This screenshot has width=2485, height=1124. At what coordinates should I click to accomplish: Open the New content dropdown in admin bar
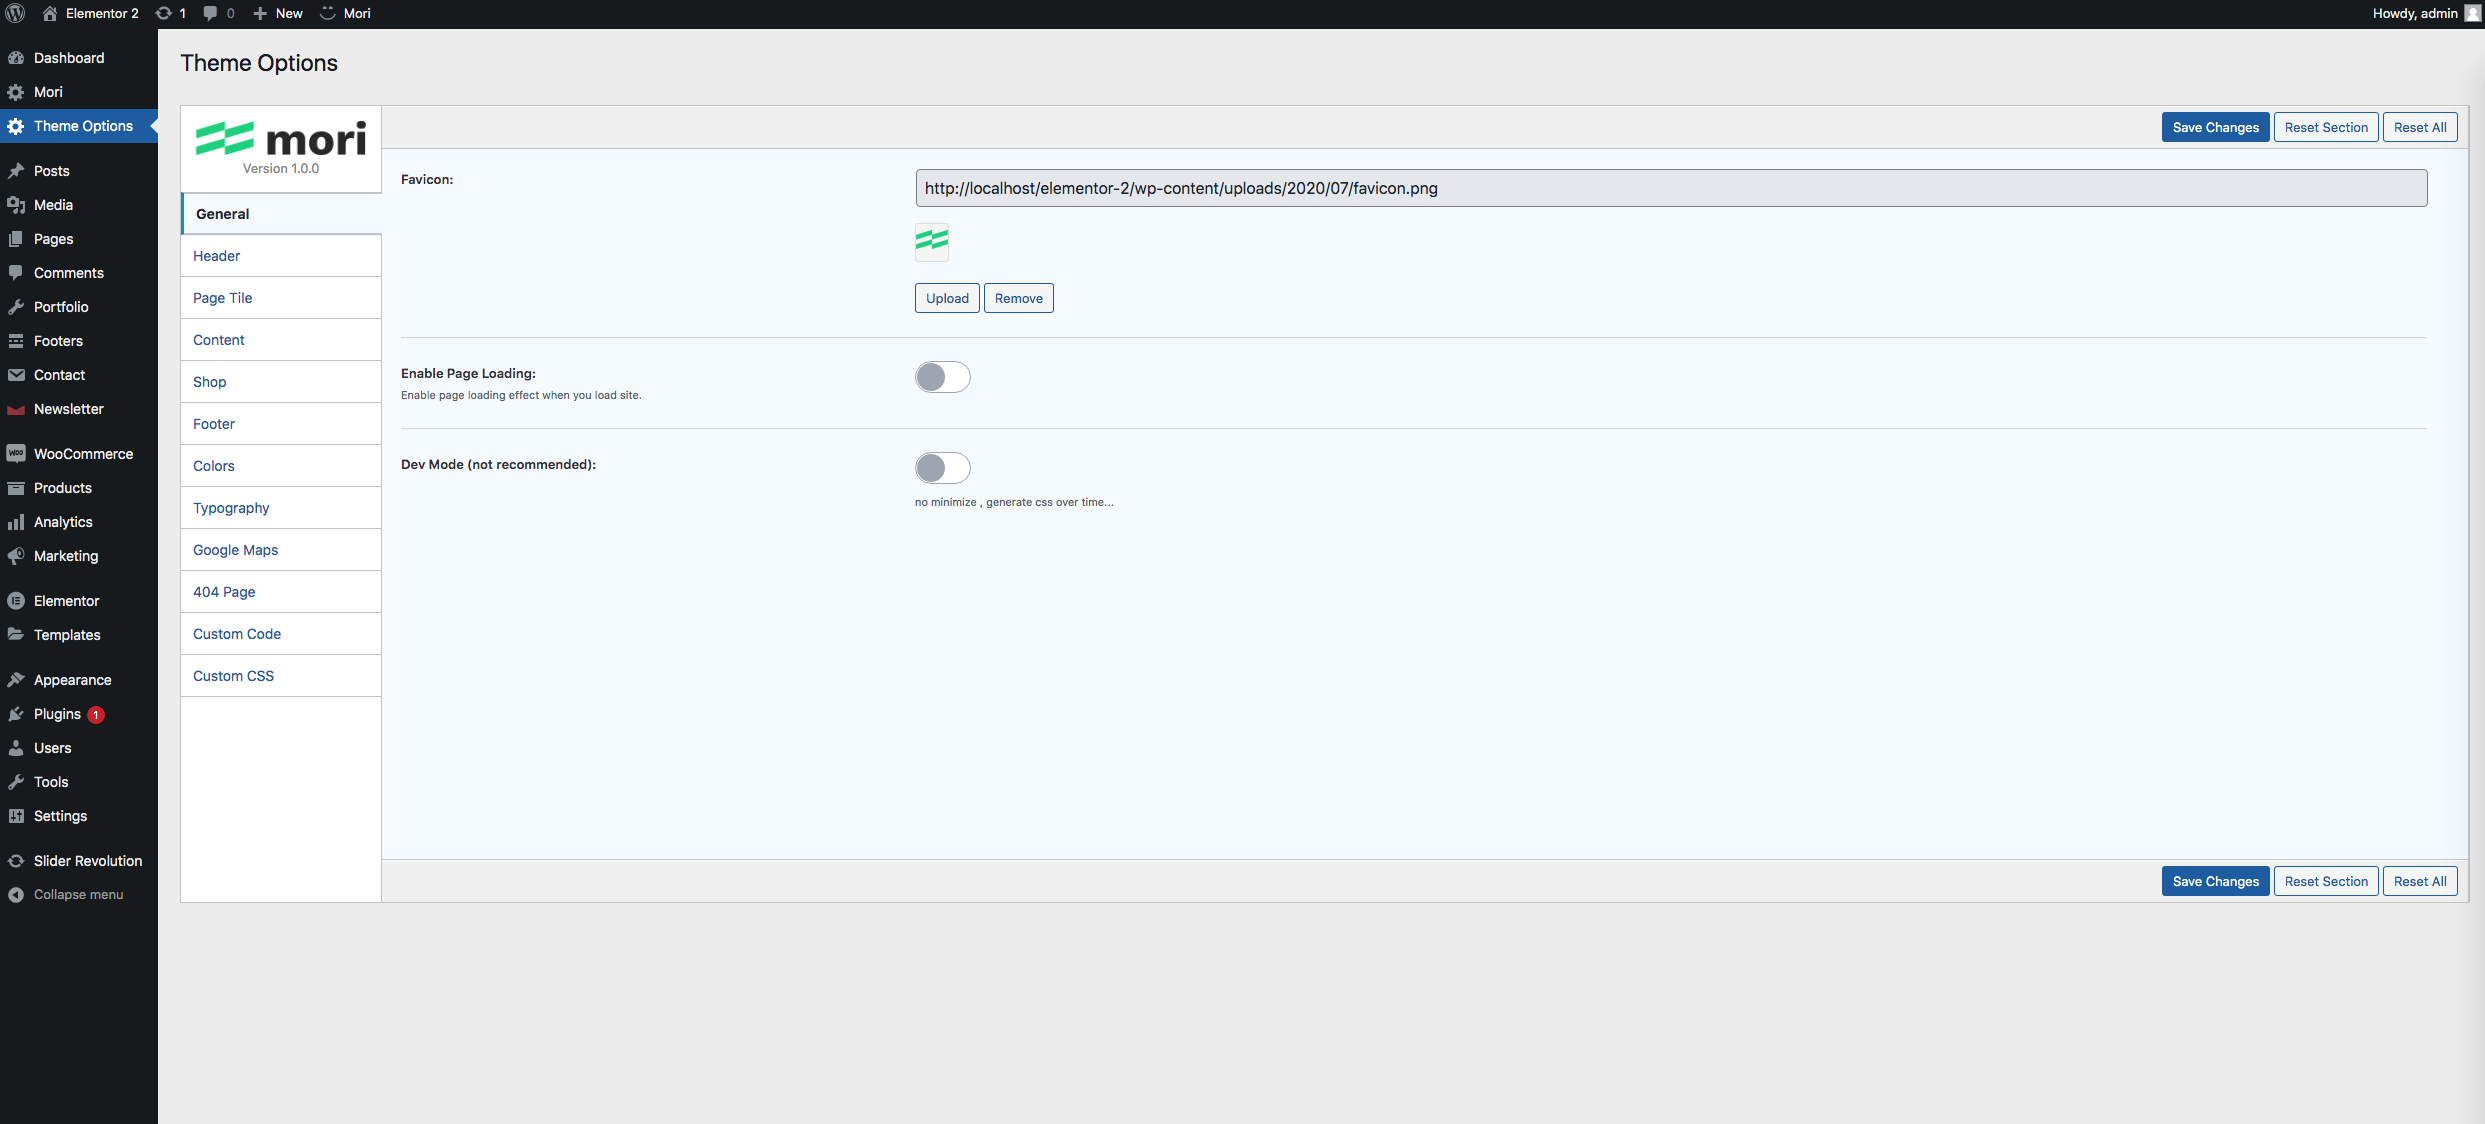(278, 13)
